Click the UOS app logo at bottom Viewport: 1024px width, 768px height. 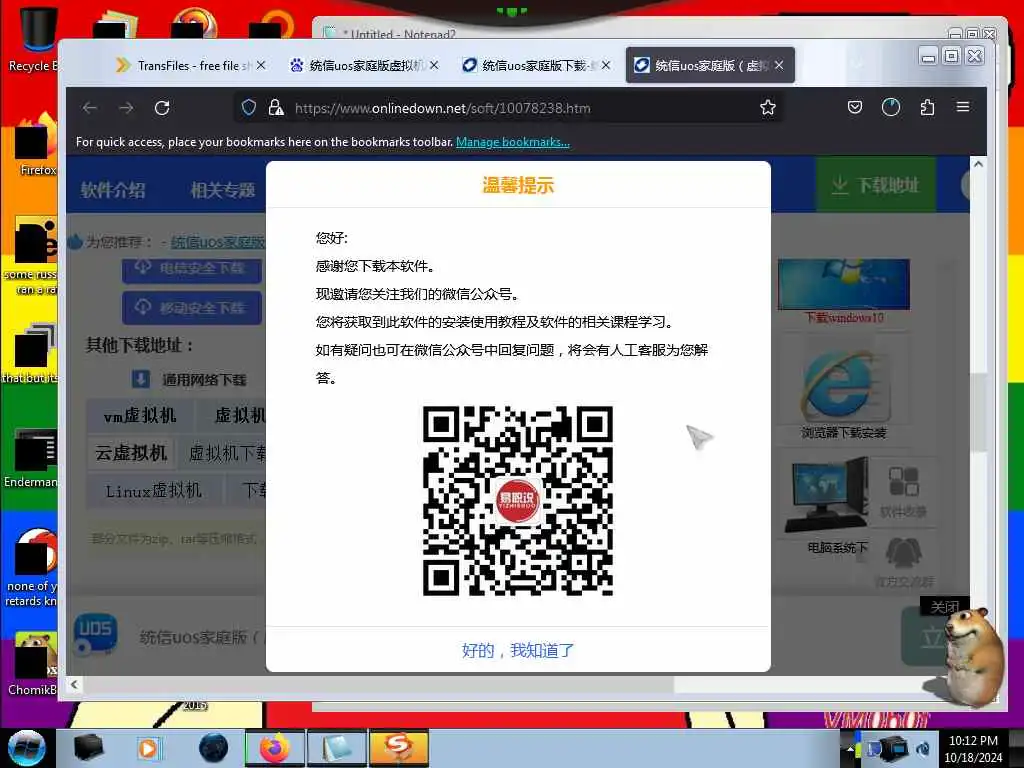click(95, 633)
